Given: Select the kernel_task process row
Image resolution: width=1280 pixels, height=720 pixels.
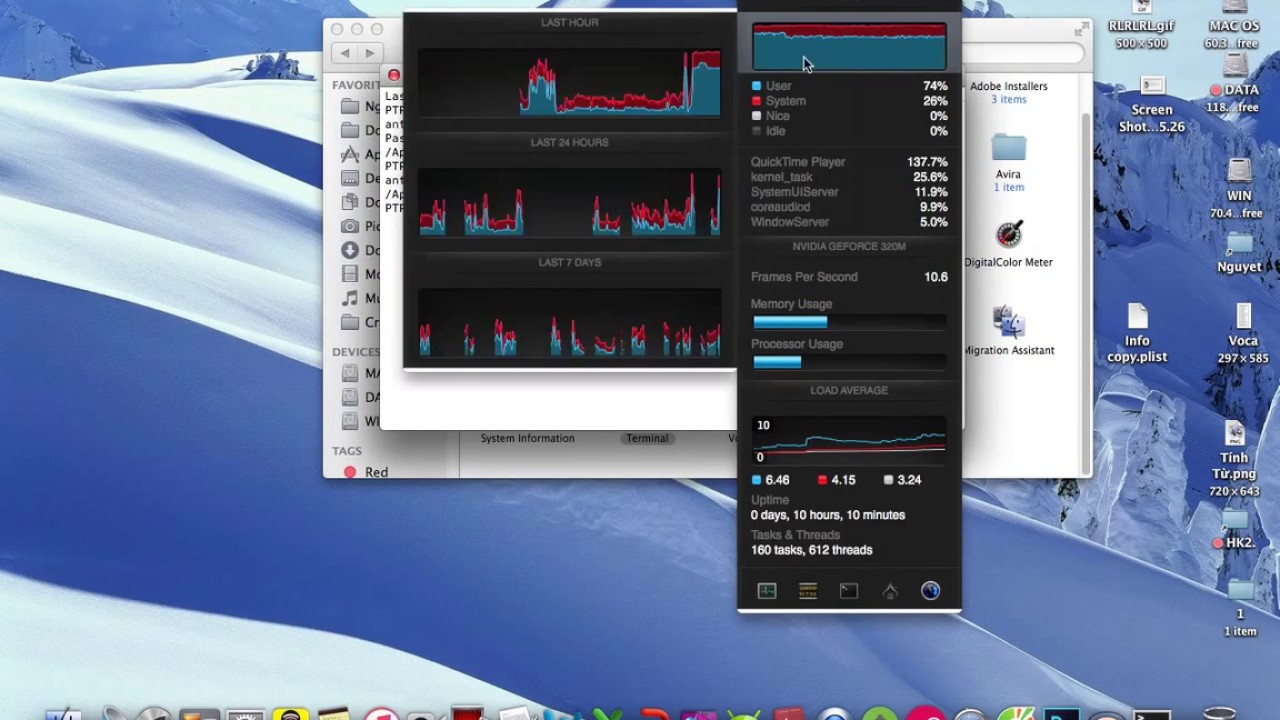Looking at the screenshot, I should tap(849, 177).
